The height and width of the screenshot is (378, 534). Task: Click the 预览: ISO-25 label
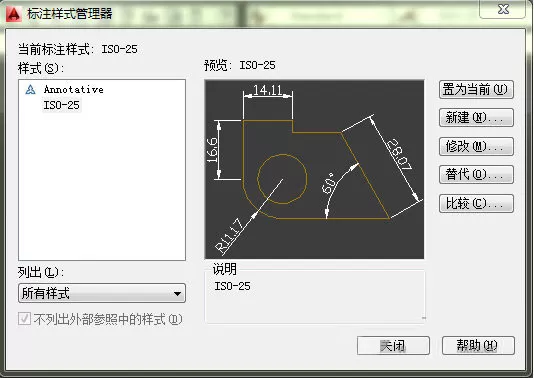pyautogui.click(x=240, y=65)
